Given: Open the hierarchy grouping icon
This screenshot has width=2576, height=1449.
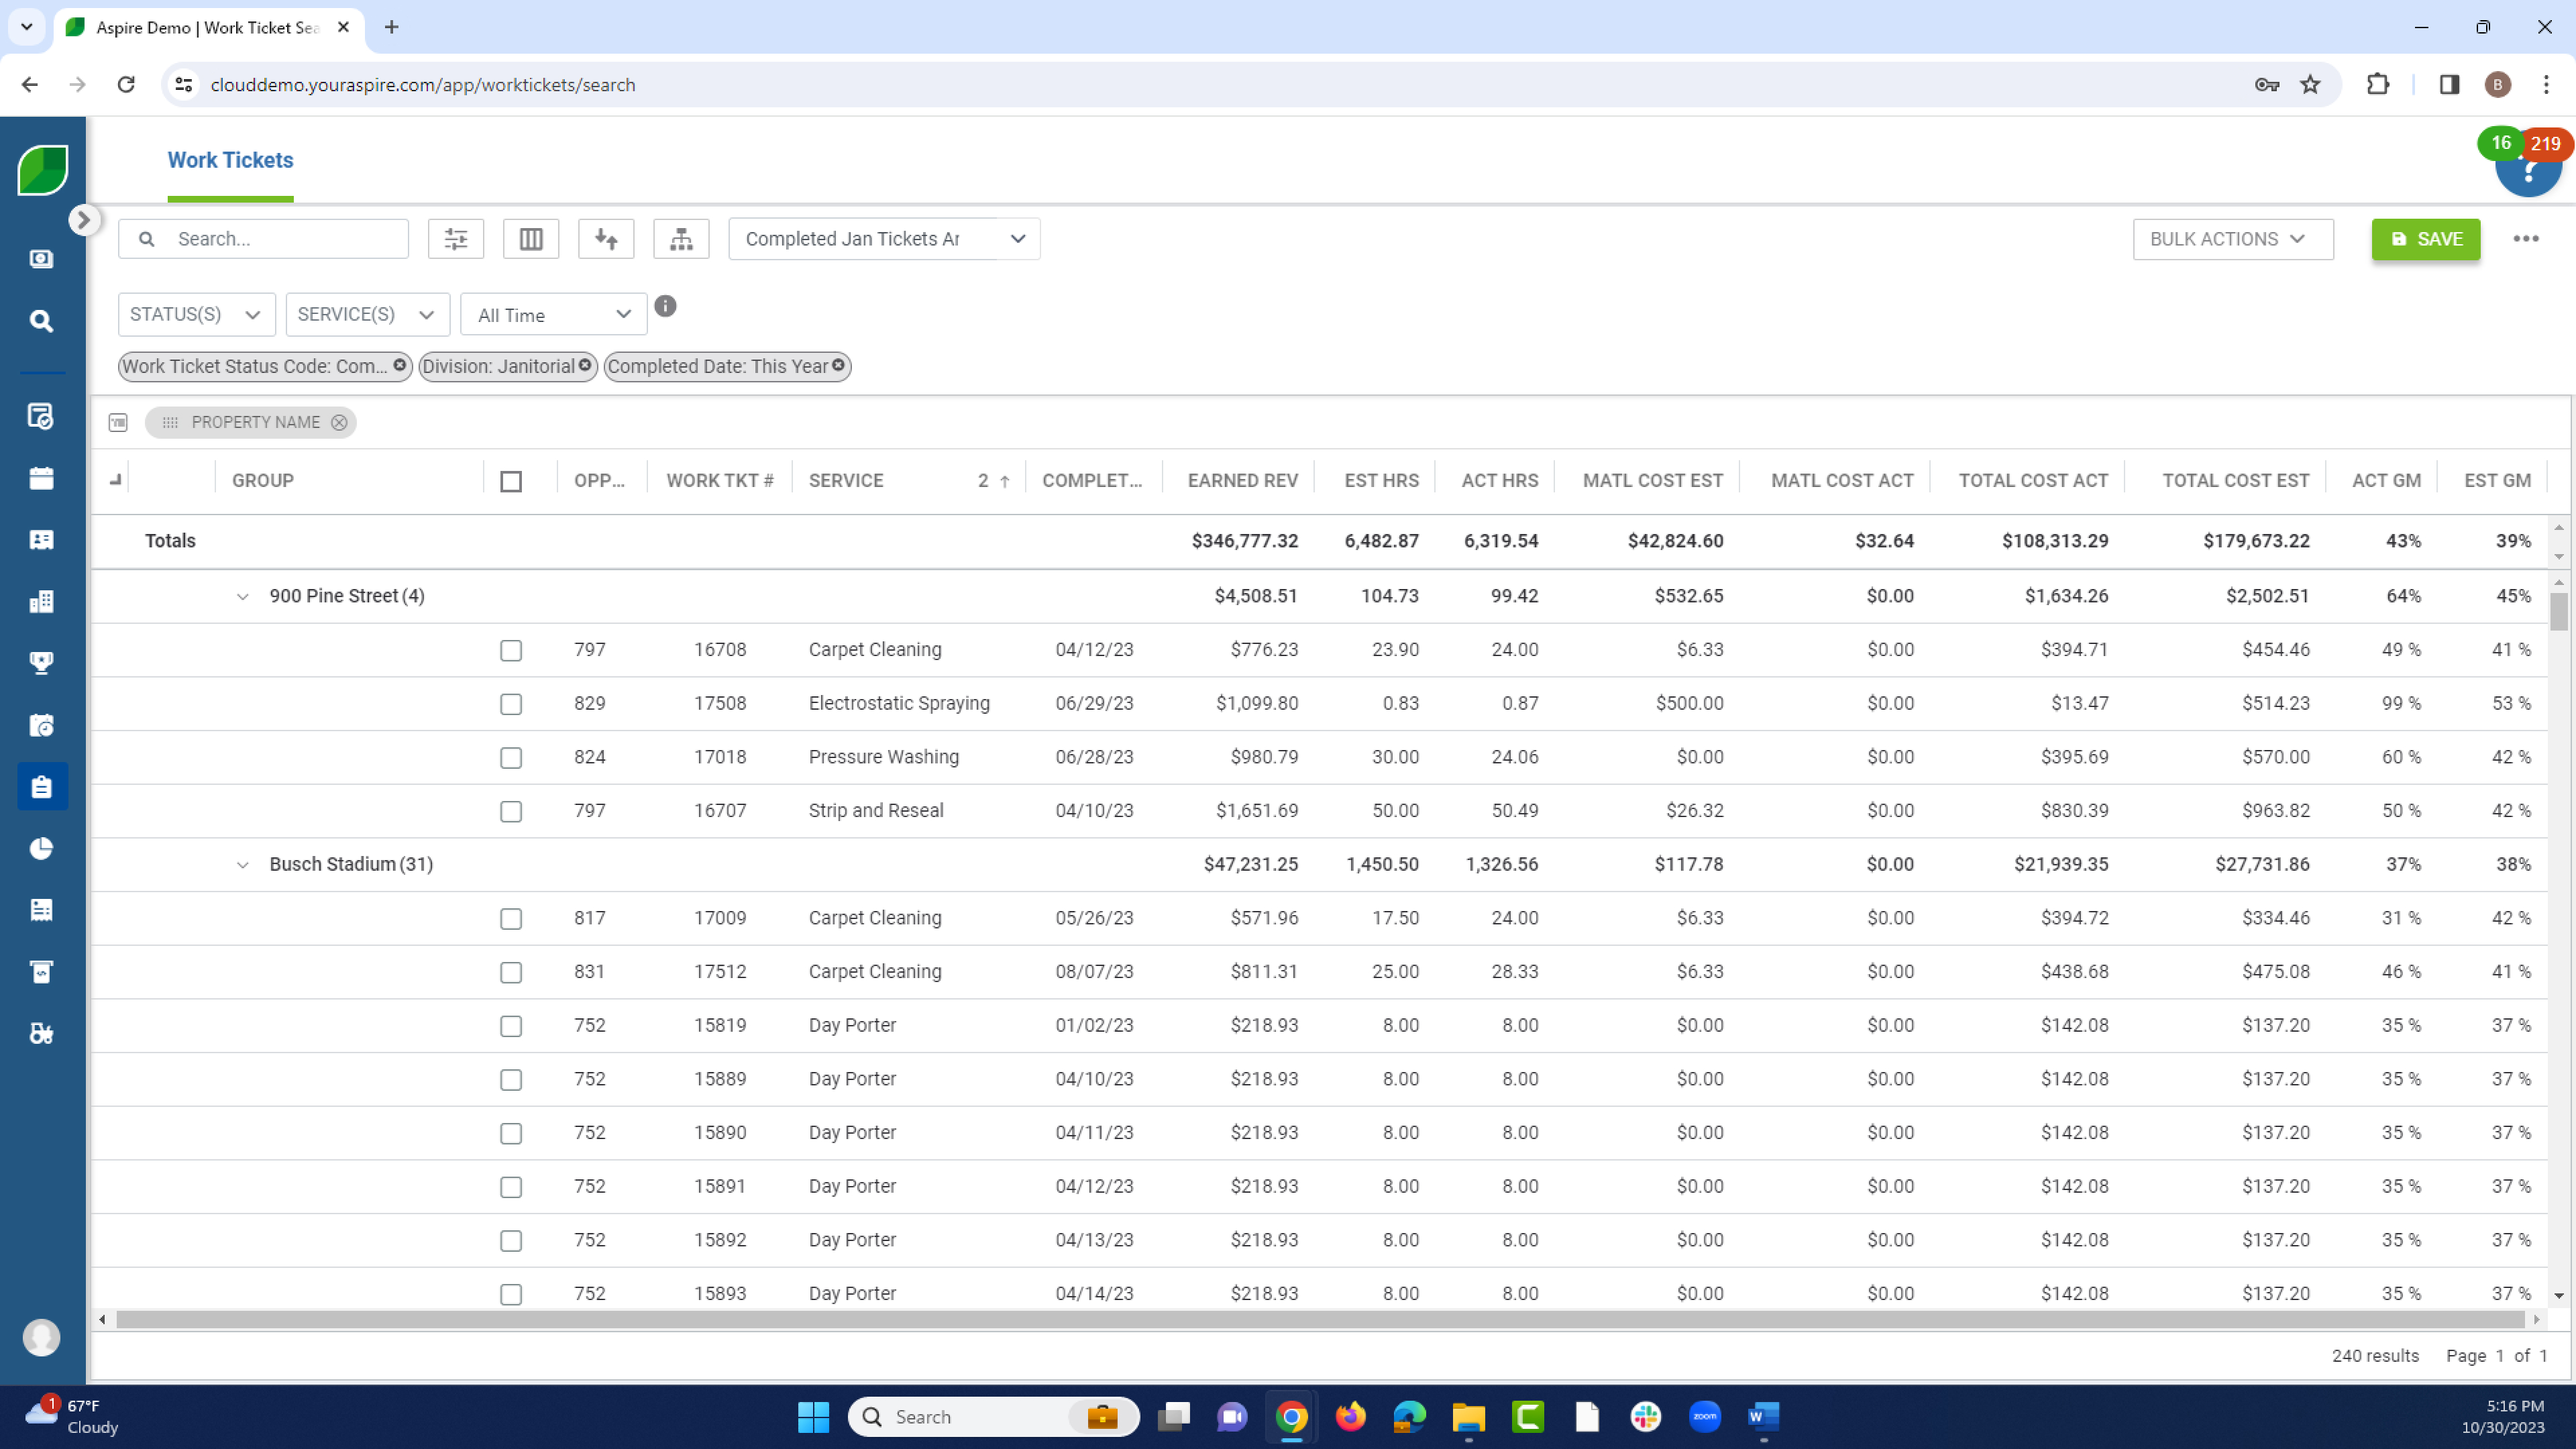Looking at the screenshot, I should point(680,238).
